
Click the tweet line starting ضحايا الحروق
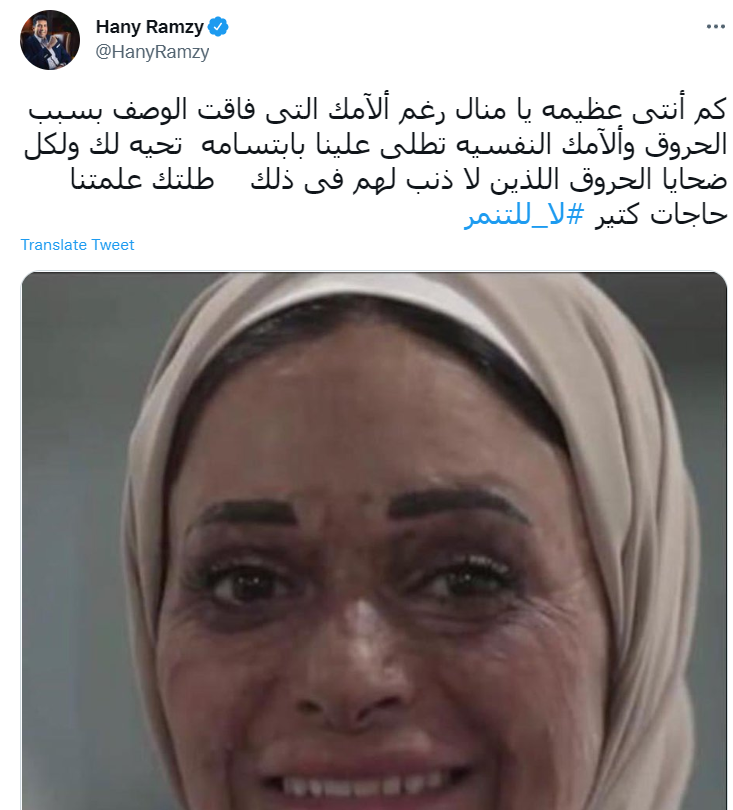399,180
